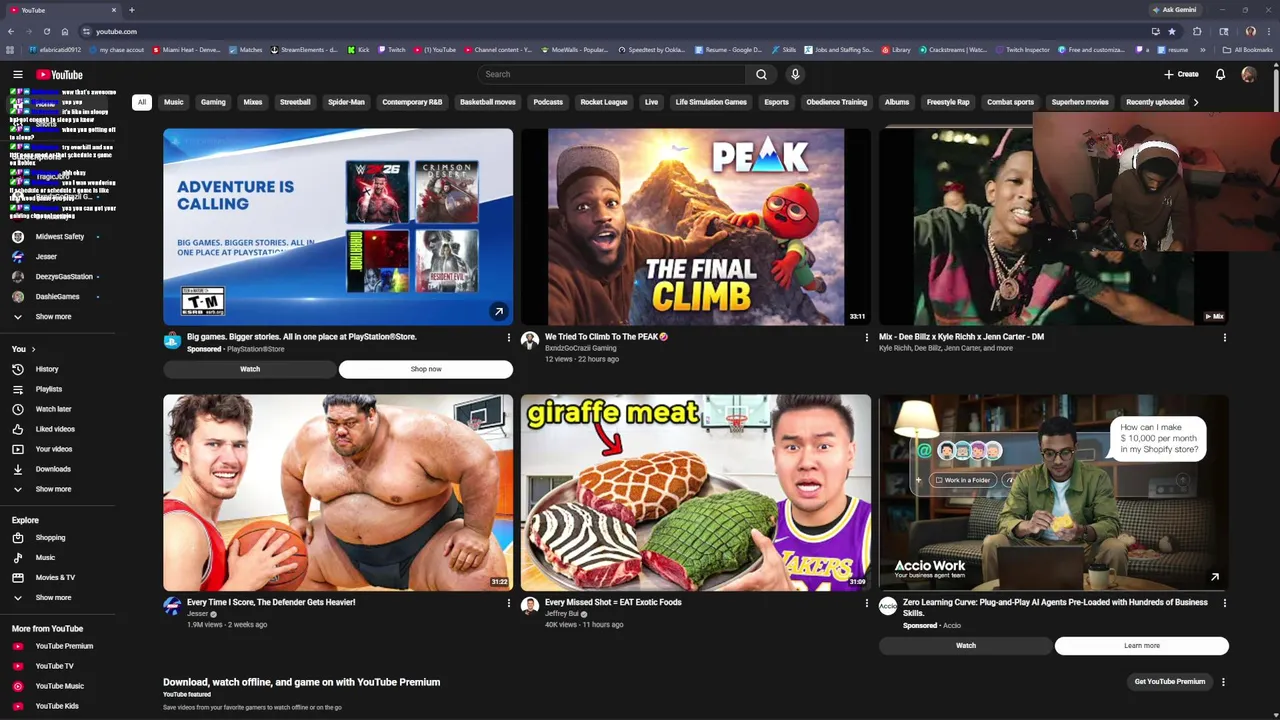1280x720 pixels.
Task: Open DeezysGasStation subscription channel
Action: (x=63, y=277)
